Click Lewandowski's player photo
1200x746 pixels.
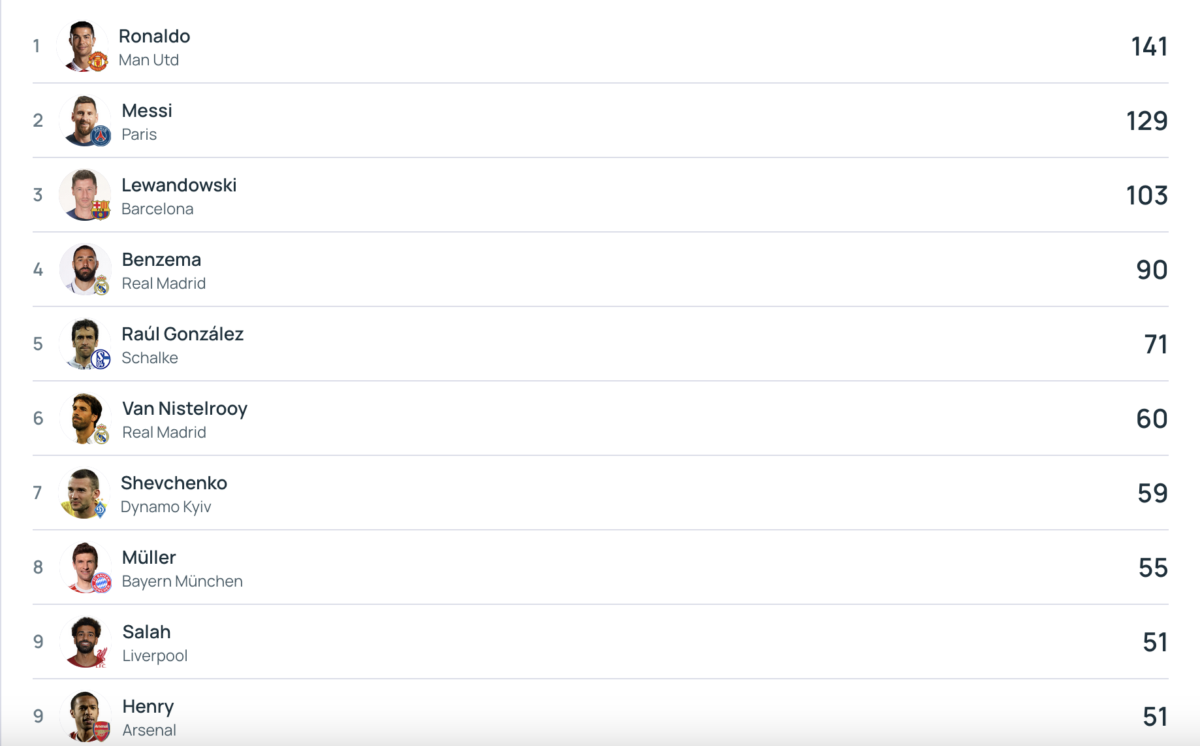85,195
